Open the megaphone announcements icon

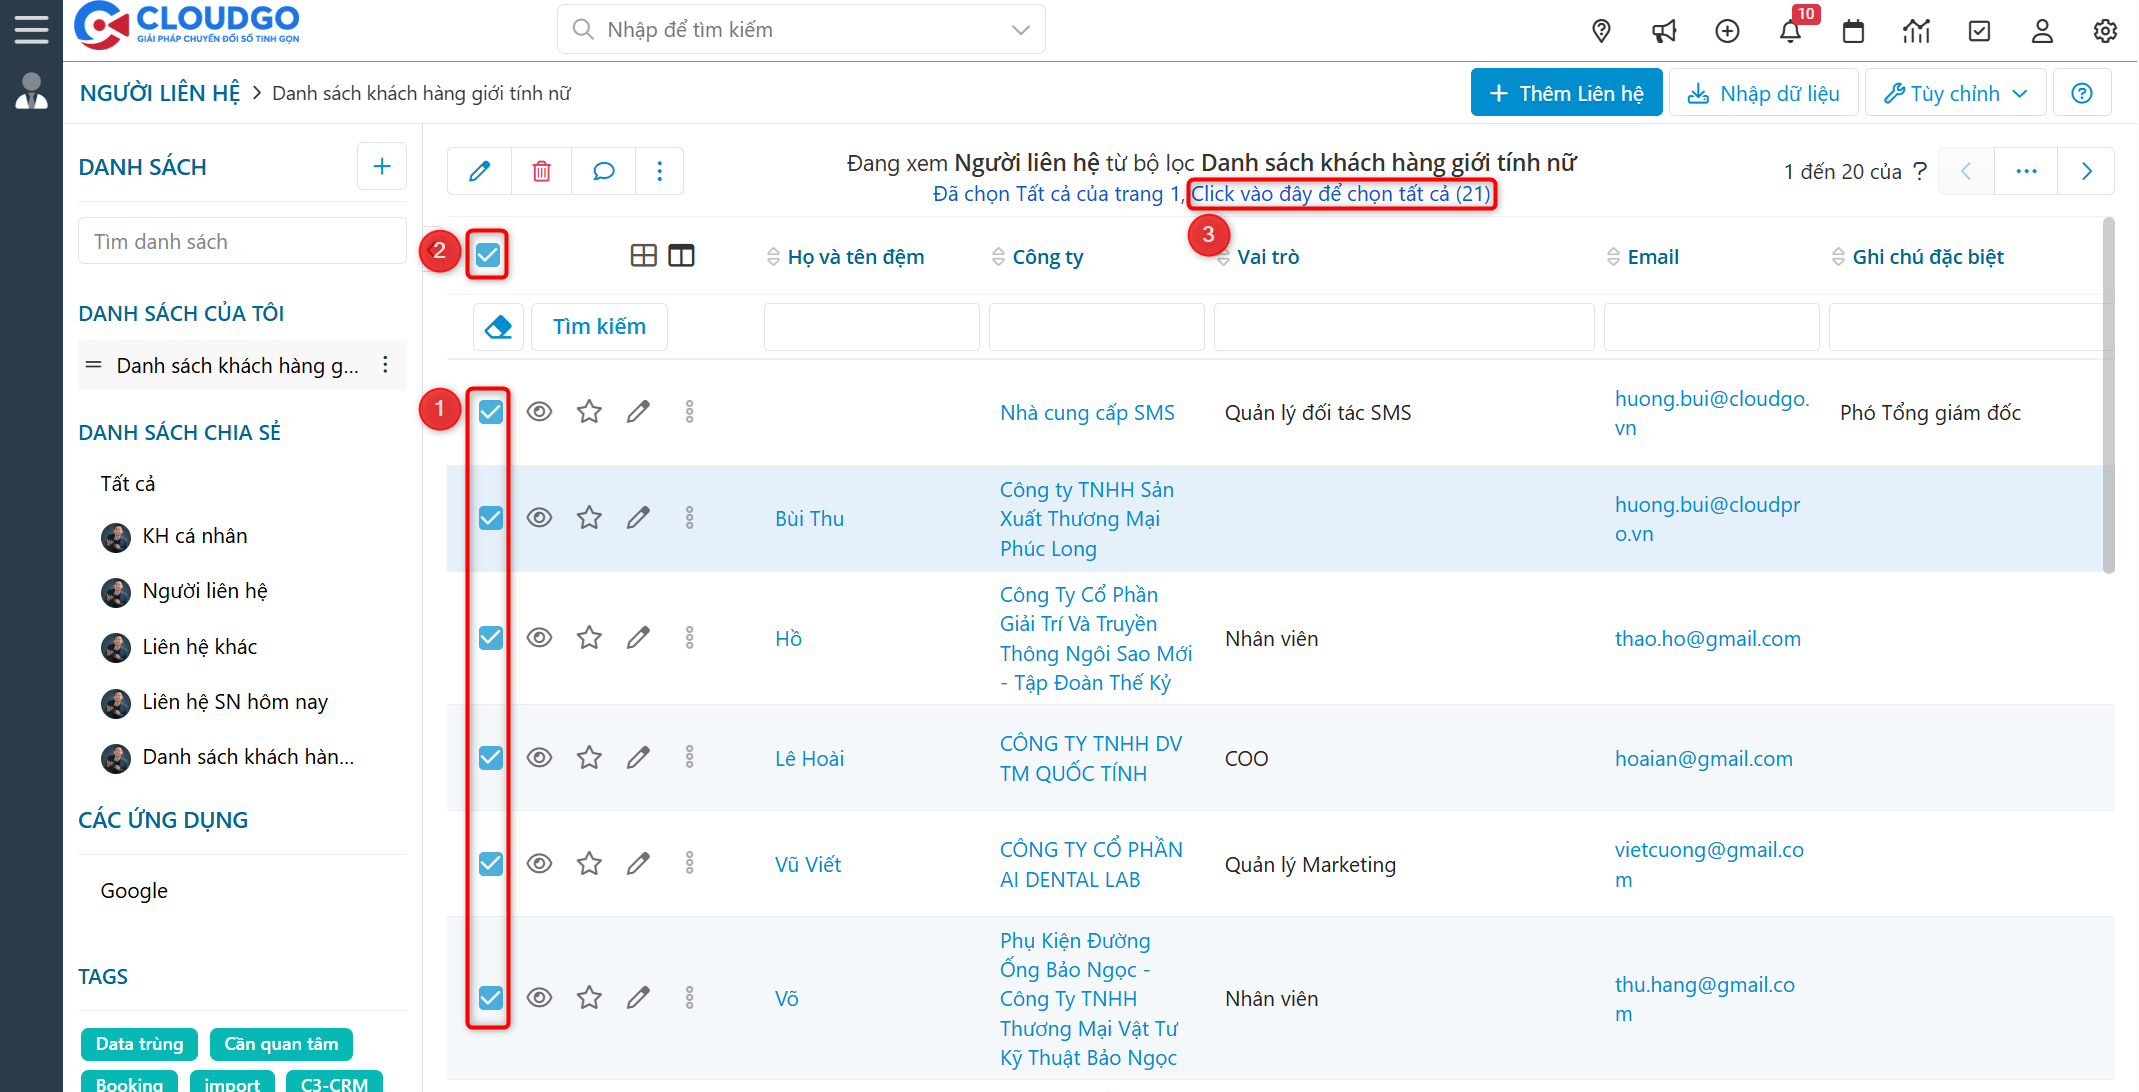pyautogui.click(x=1664, y=31)
